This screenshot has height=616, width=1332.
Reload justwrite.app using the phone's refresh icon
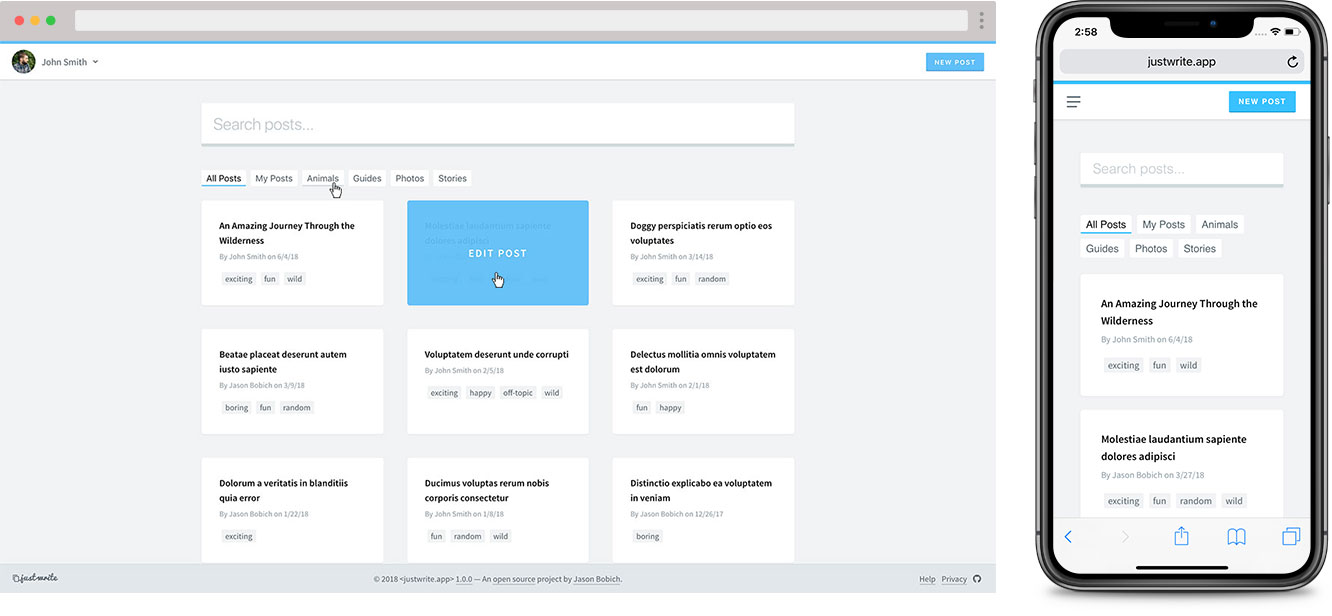(x=1293, y=61)
